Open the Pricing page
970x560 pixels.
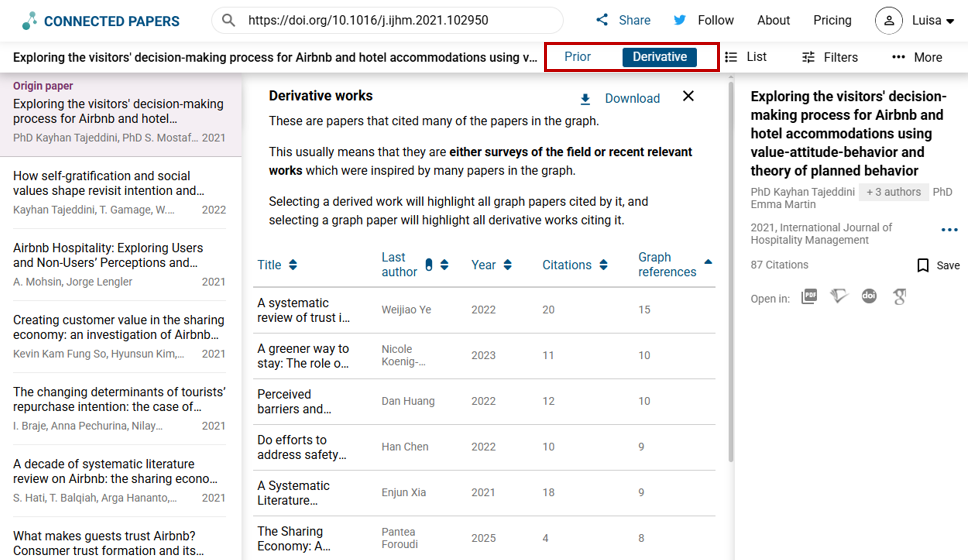coord(832,20)
